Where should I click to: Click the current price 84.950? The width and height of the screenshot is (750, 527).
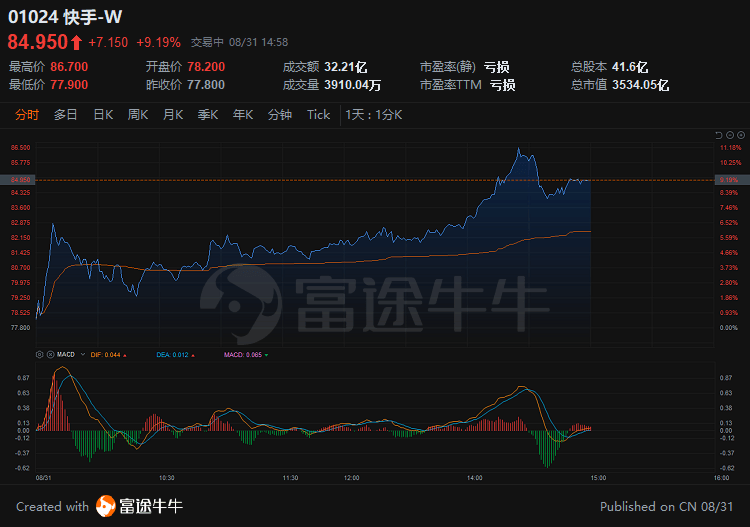tap(38, 42)
